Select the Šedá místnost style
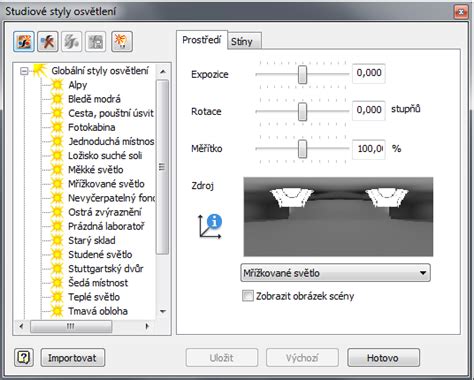This screenshot has width=474, height=380. pyautogui.click(x=98, y=283)
